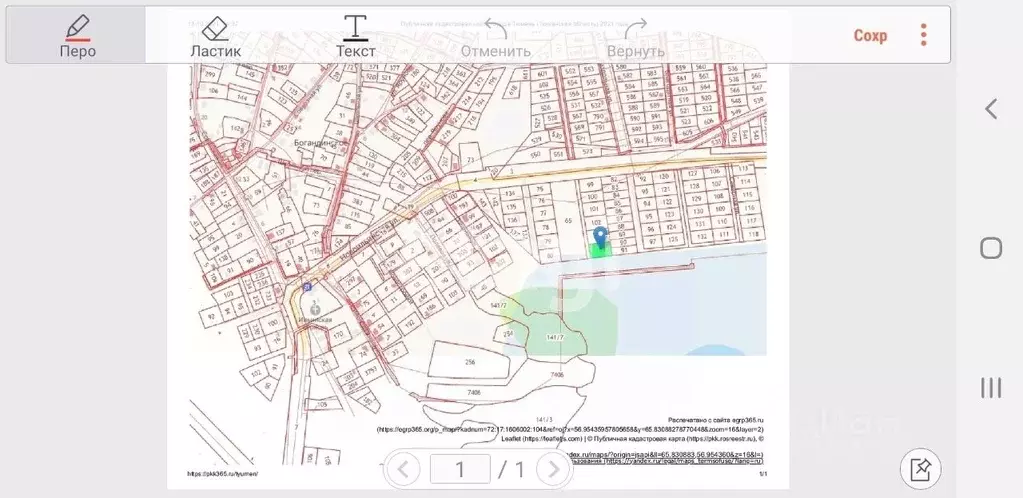Tap land plot numbered 256 on map
Image resolution: width=1023 pixels, height=498 pixels.
pos(470,361)
